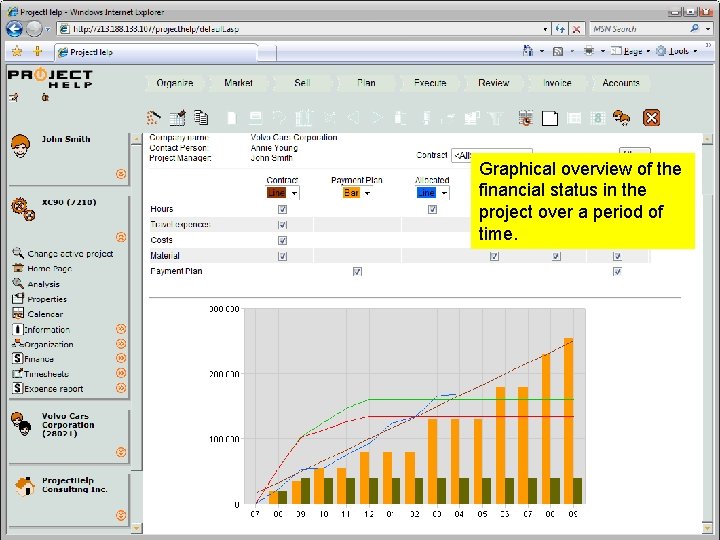Open Allocated chart type dropdown arrow
Image resolution: width=720 pixels, height=540 pixels.
click(x=444, y=193)
